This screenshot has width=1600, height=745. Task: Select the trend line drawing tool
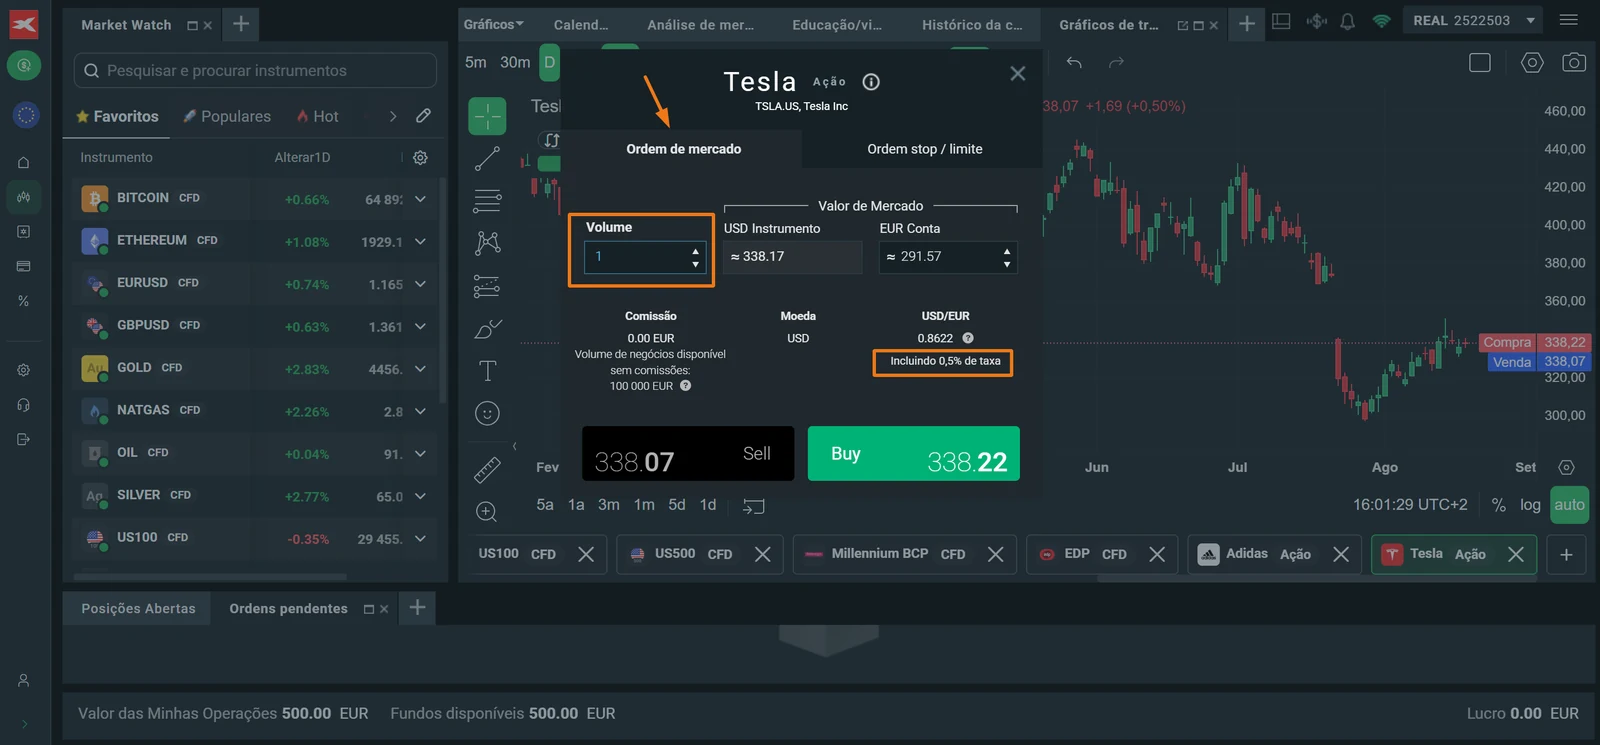(x=487, y=159)
